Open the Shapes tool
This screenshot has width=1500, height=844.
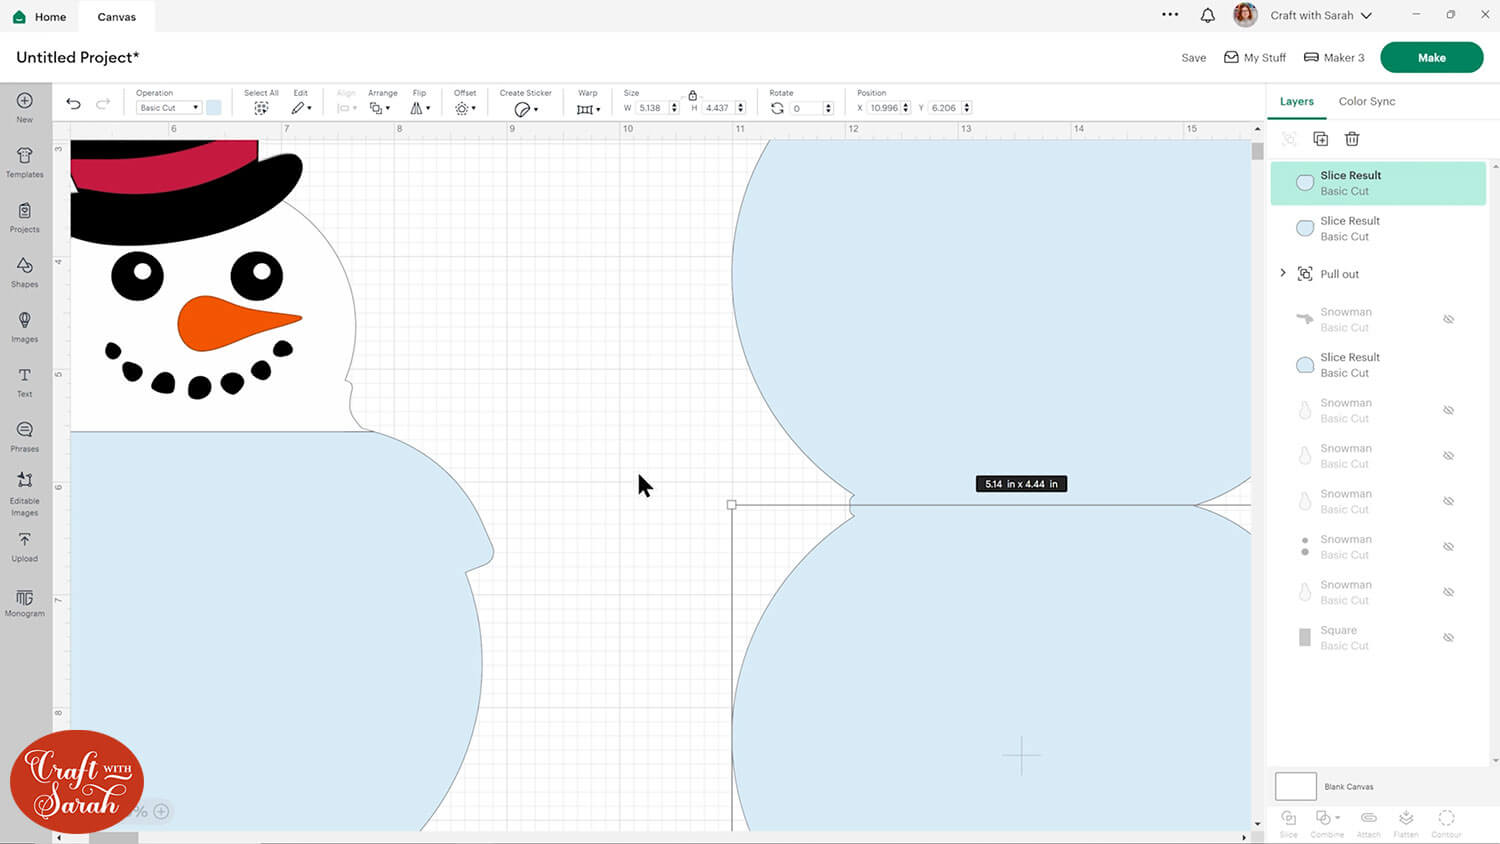25,271
